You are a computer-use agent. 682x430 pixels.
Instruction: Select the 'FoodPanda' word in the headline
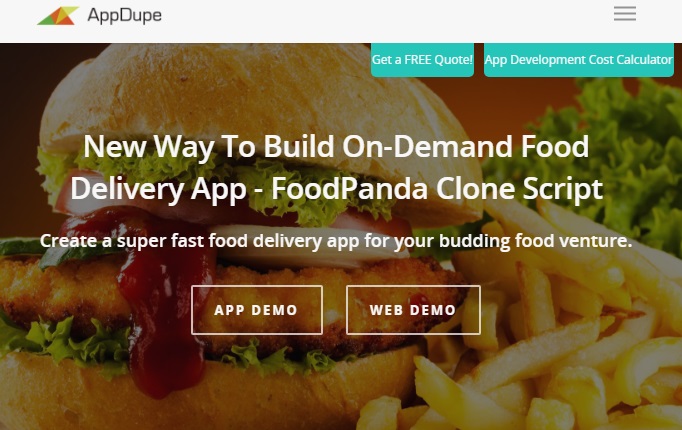tap(350, 189)
